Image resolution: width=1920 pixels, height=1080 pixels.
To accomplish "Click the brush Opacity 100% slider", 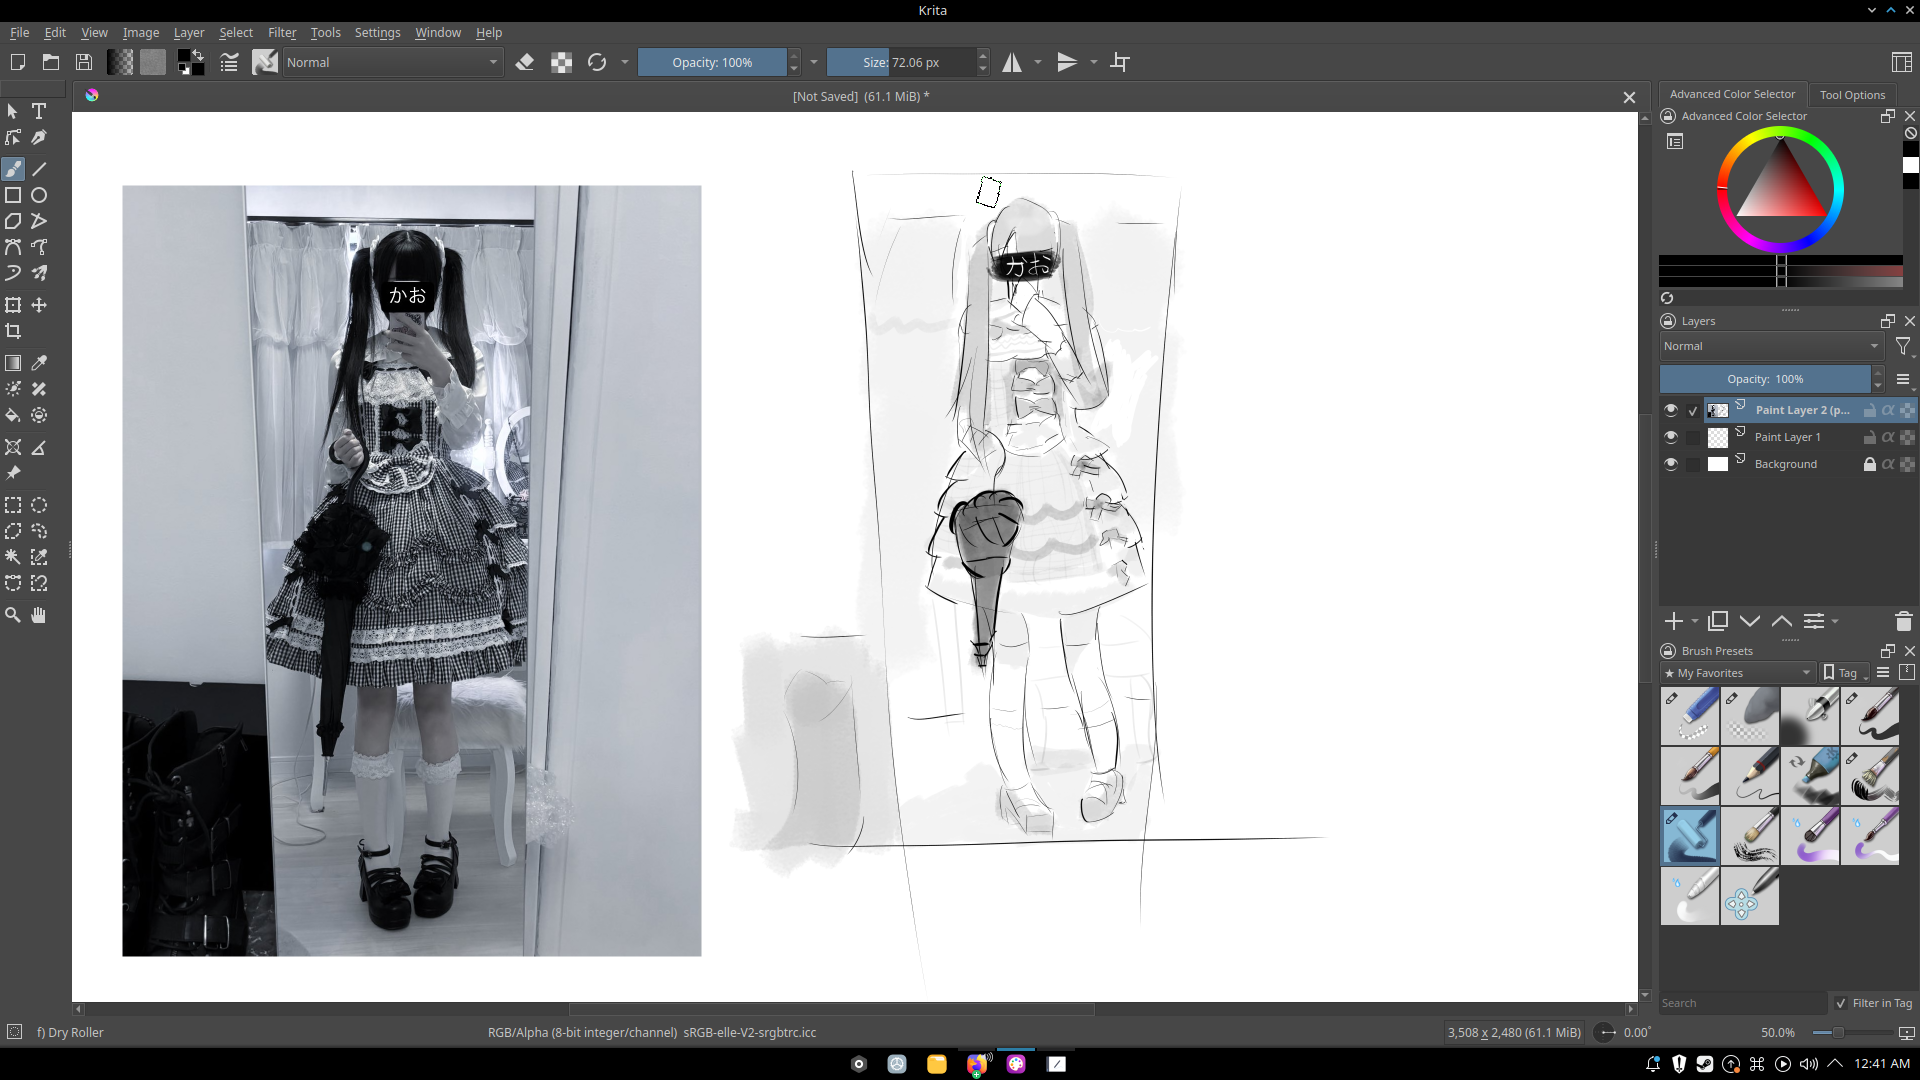I will tap(712, 62).
